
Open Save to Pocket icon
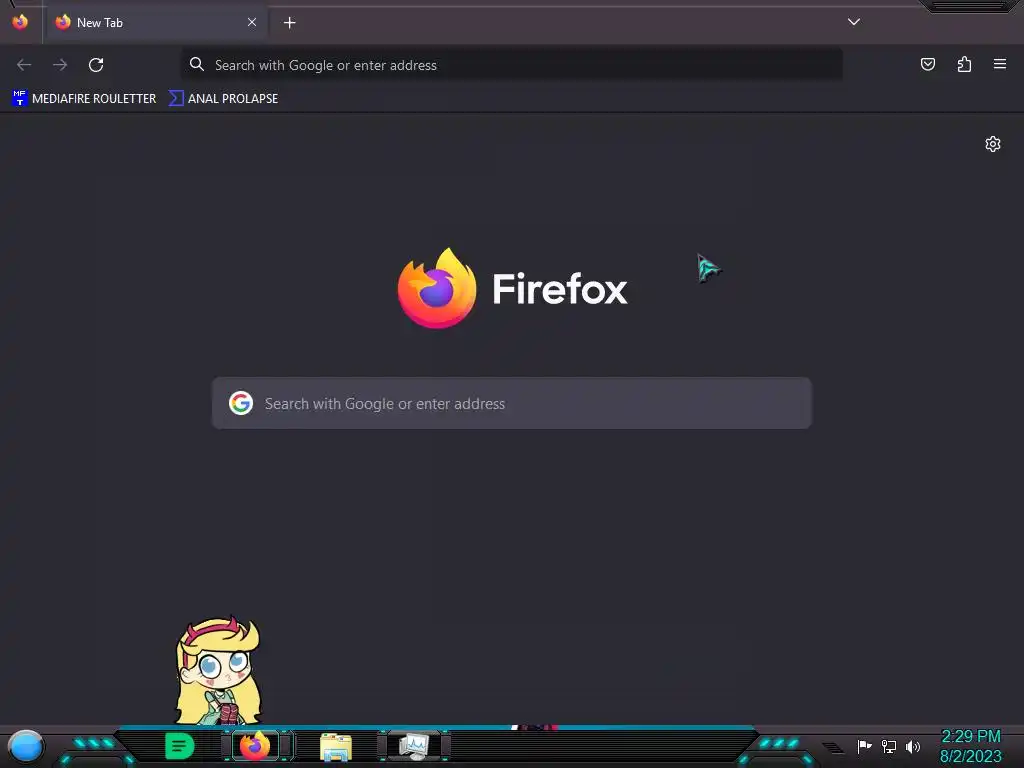pyautogui.click(x=928, y=64)
